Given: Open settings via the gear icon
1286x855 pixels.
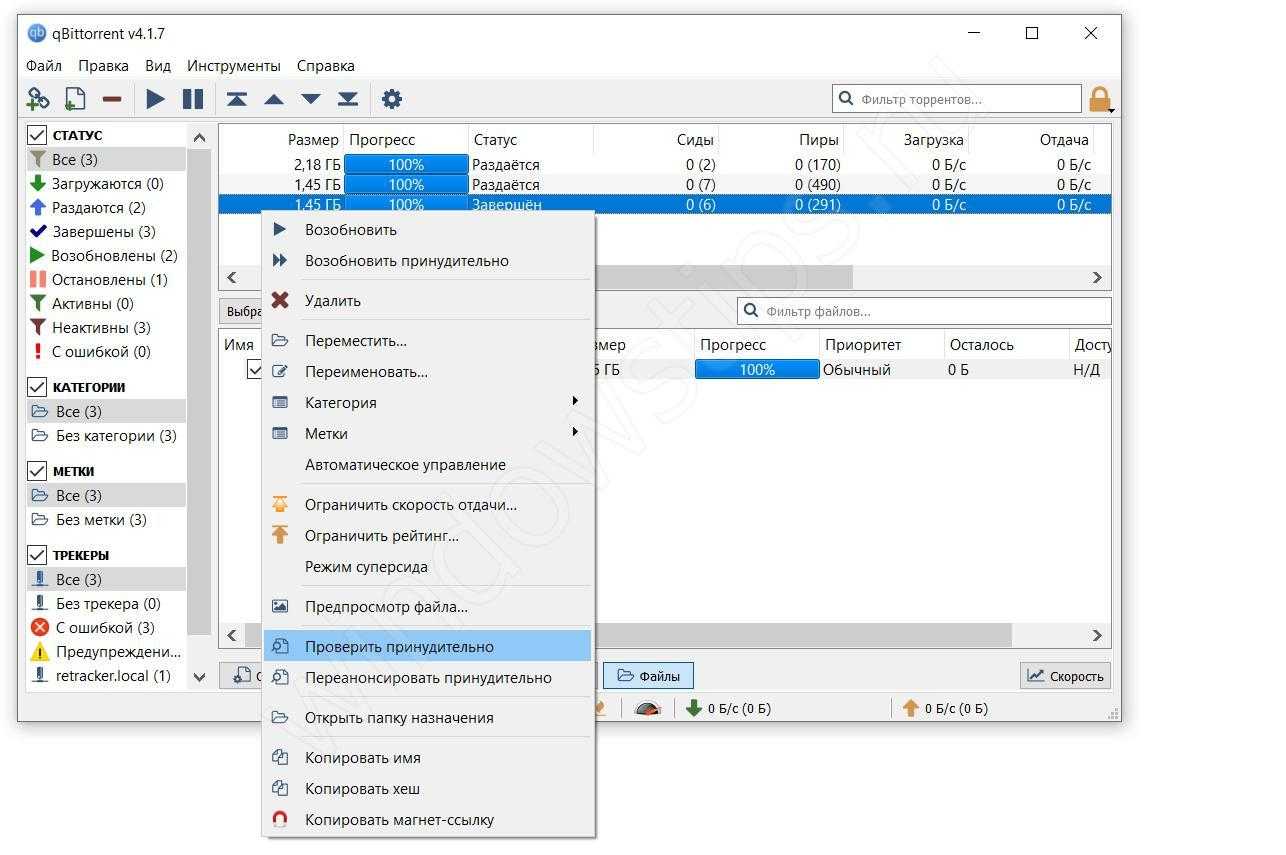Looking at the screenshot, I should [x=392, y=99].
